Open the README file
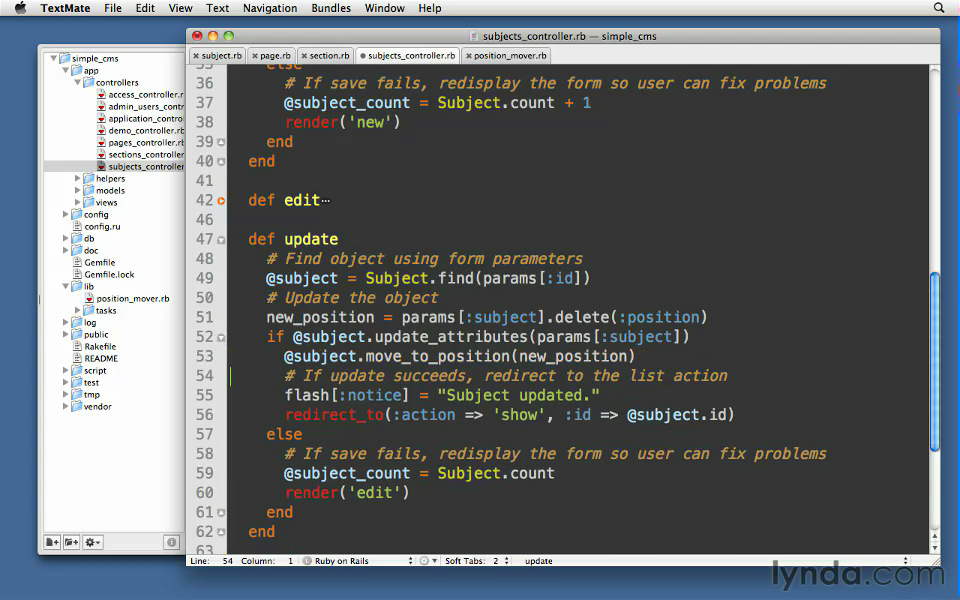Image resolution: width=960 pixels, height=600 pixels. [95, 358]
